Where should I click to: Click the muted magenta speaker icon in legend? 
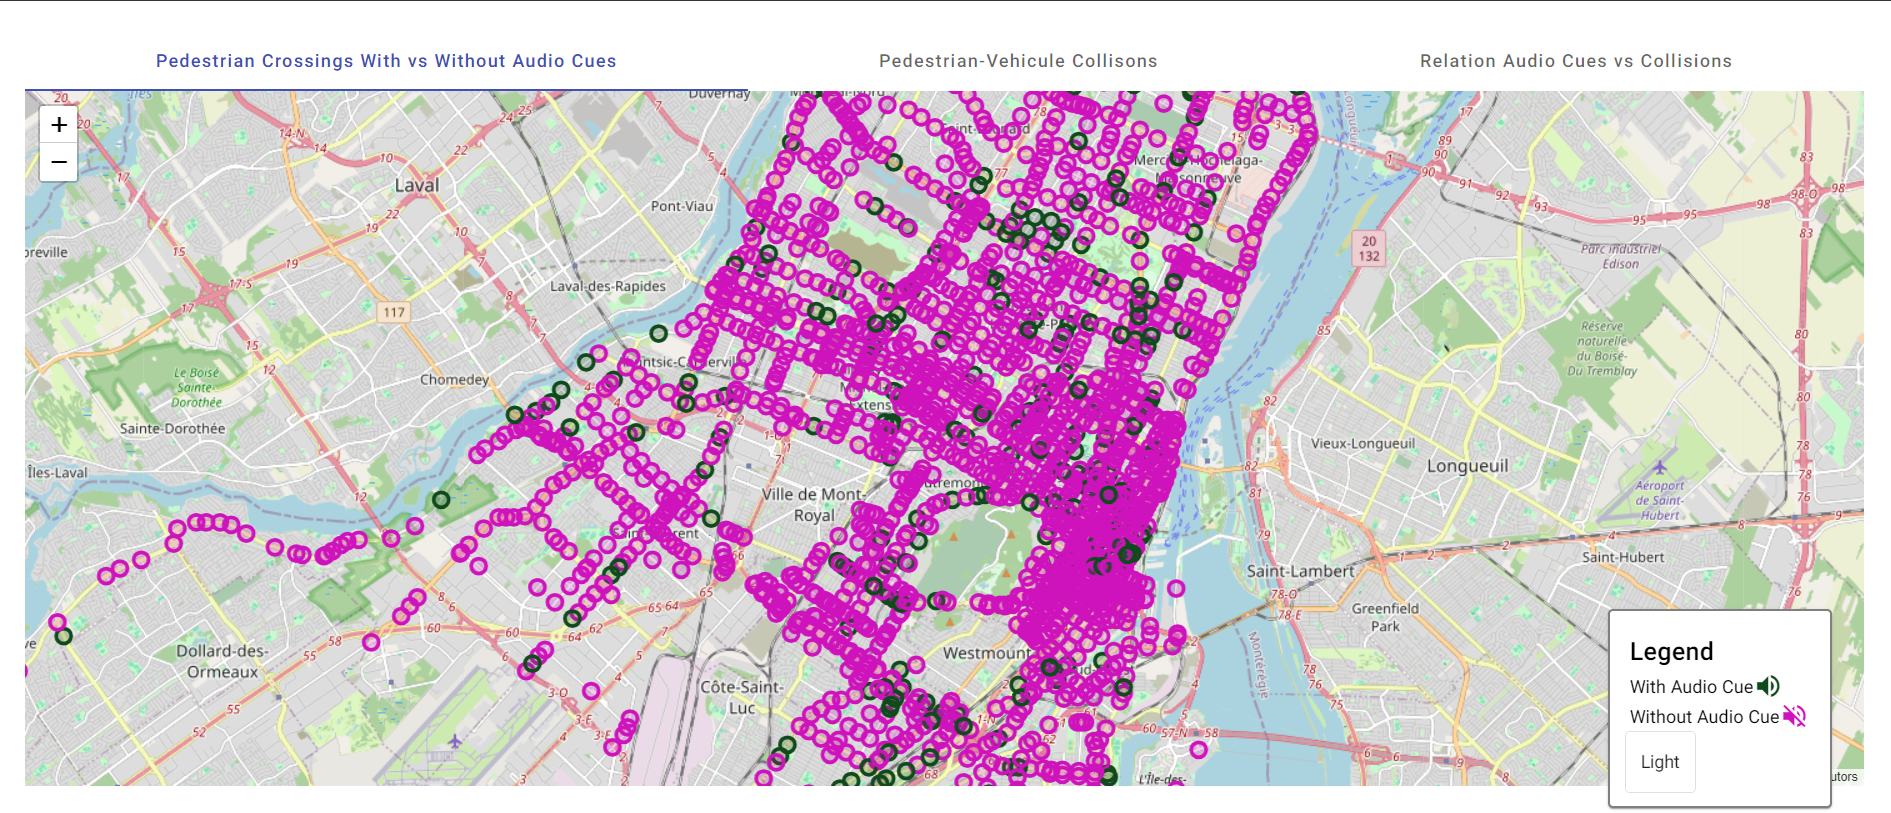pos(1795,716)
